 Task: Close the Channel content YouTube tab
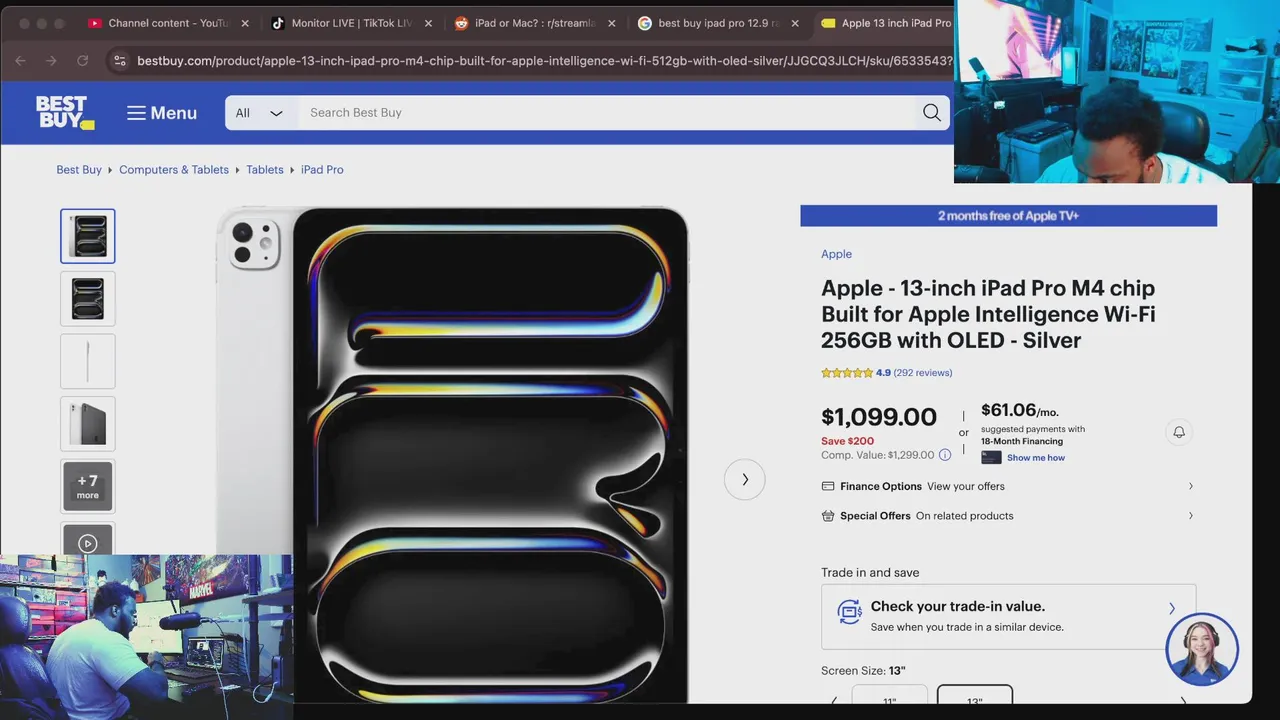[245, 23]
